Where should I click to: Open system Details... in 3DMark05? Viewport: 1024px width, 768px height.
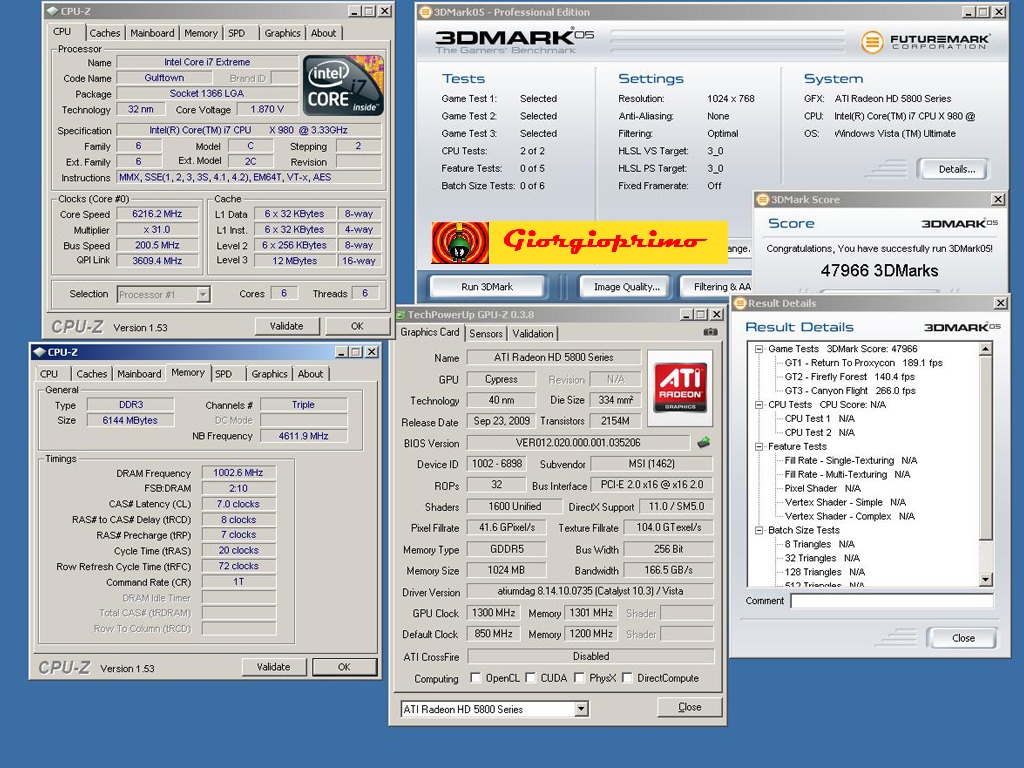click(957, 169)
